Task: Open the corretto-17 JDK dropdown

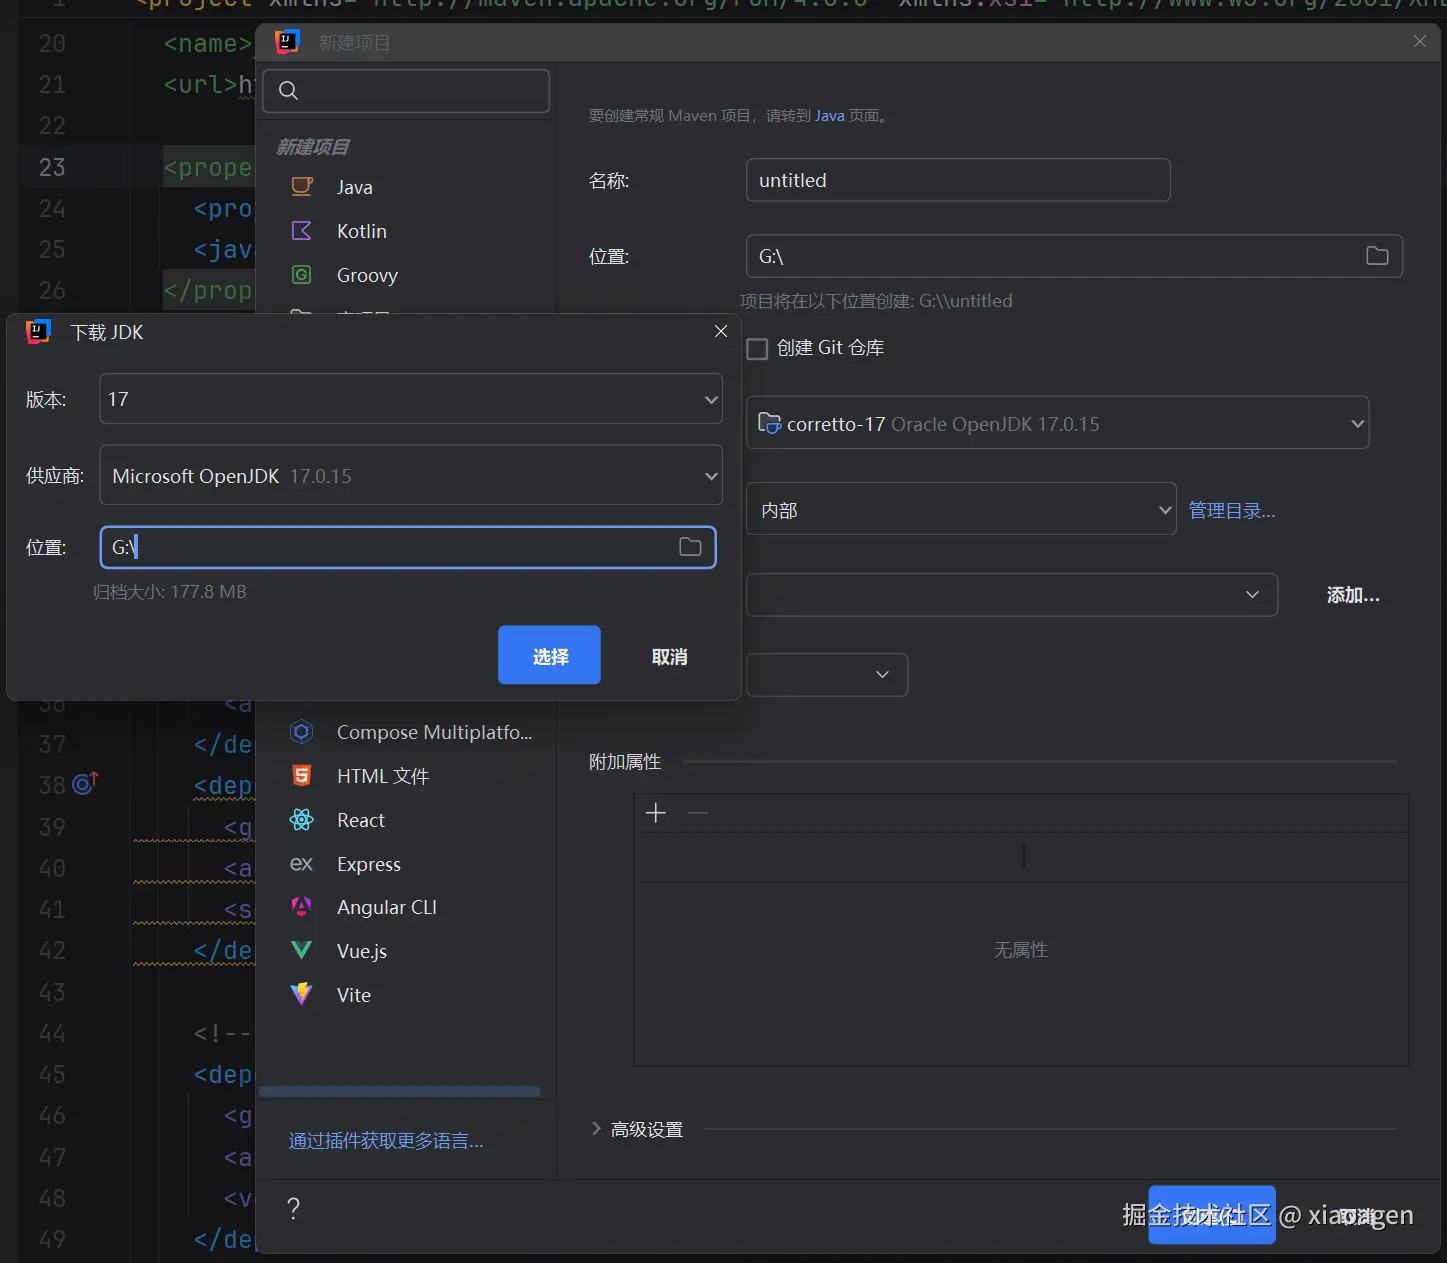Action: click(1057, 423)
